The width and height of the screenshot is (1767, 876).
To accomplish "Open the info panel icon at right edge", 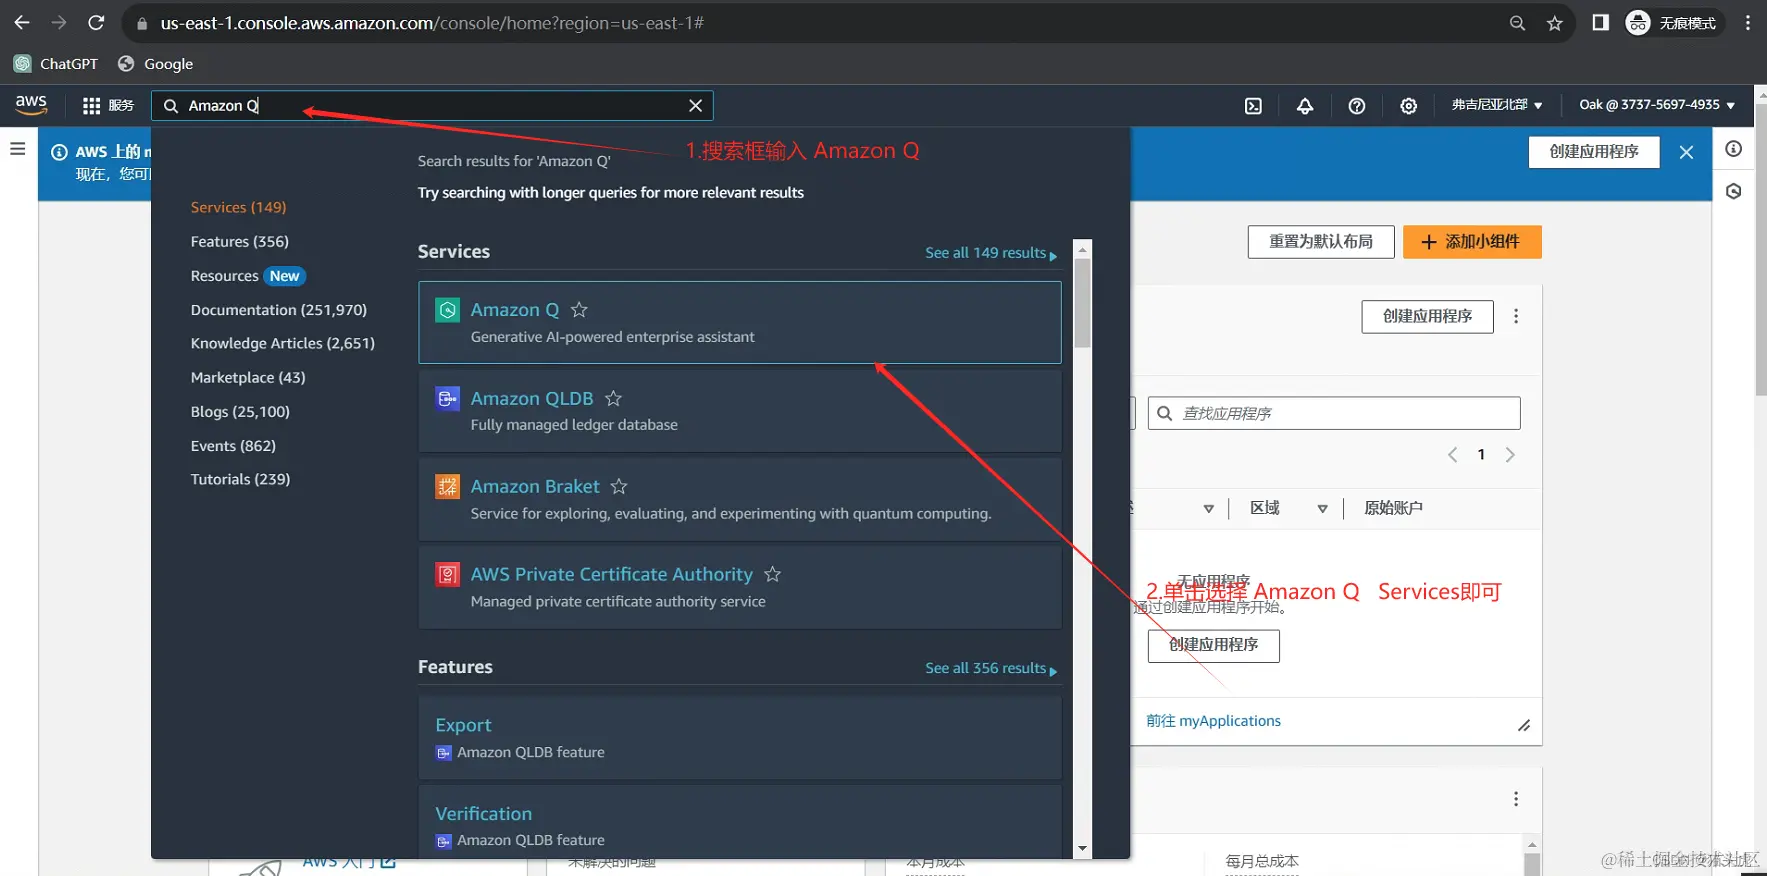I will [x=1734, y=149].
